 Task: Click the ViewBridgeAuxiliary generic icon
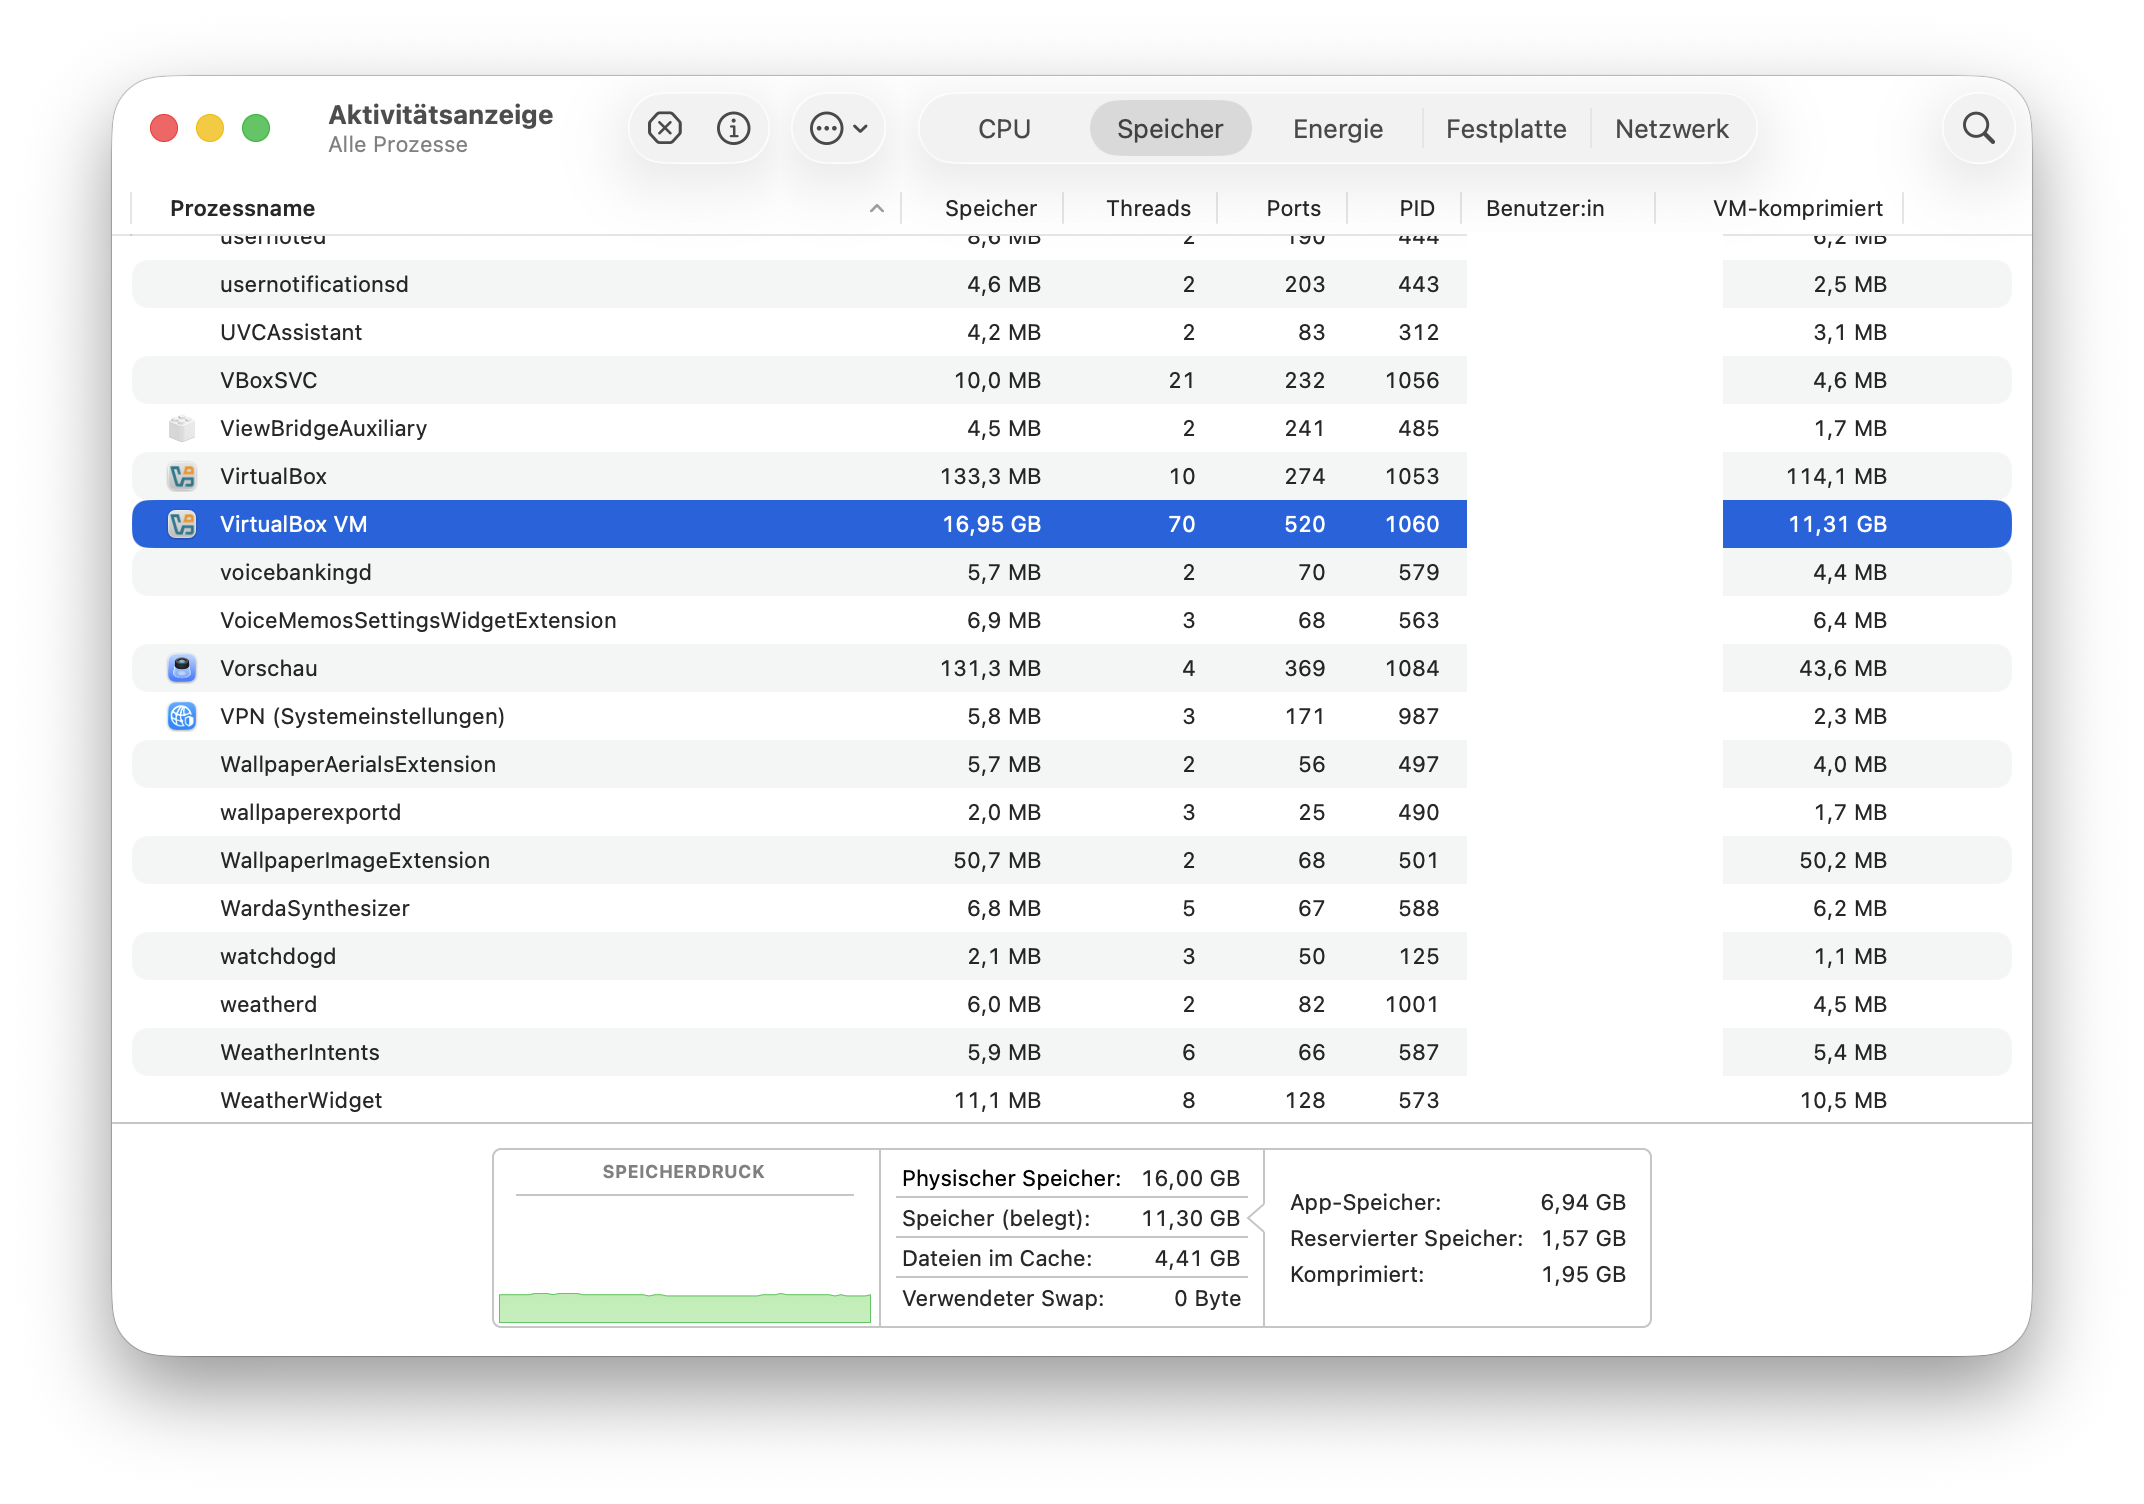click(182, 428)
